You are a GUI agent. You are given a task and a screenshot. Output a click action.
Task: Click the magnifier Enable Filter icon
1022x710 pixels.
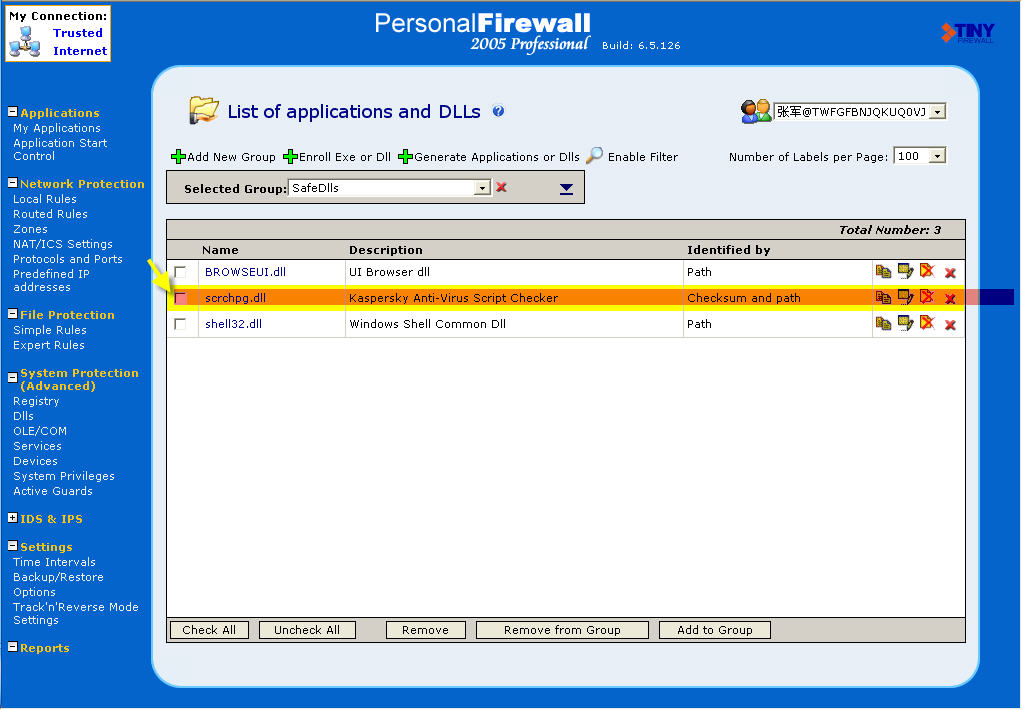click(594, 155)
